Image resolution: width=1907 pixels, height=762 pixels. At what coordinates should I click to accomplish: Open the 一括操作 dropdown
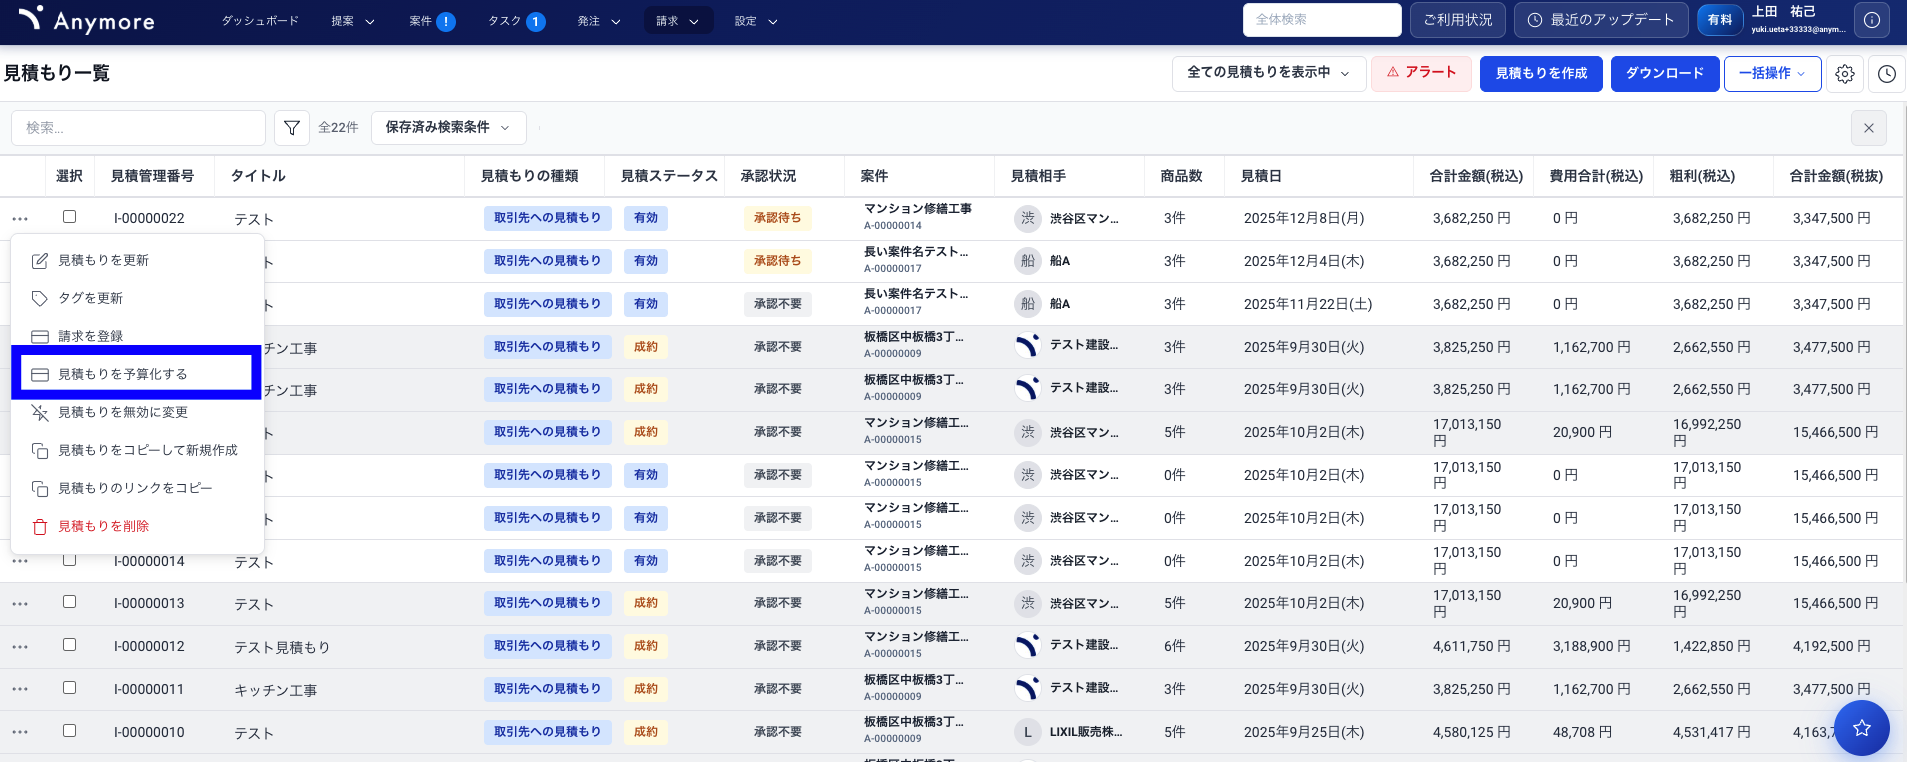(x=1771, y=74)
